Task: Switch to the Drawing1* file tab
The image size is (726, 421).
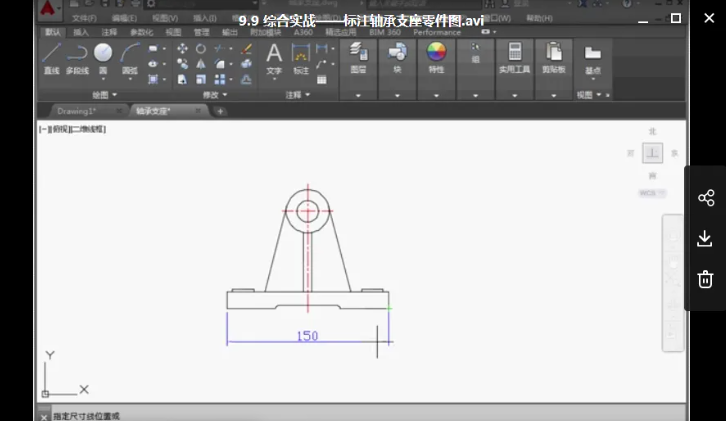Action: pos(77,111)
